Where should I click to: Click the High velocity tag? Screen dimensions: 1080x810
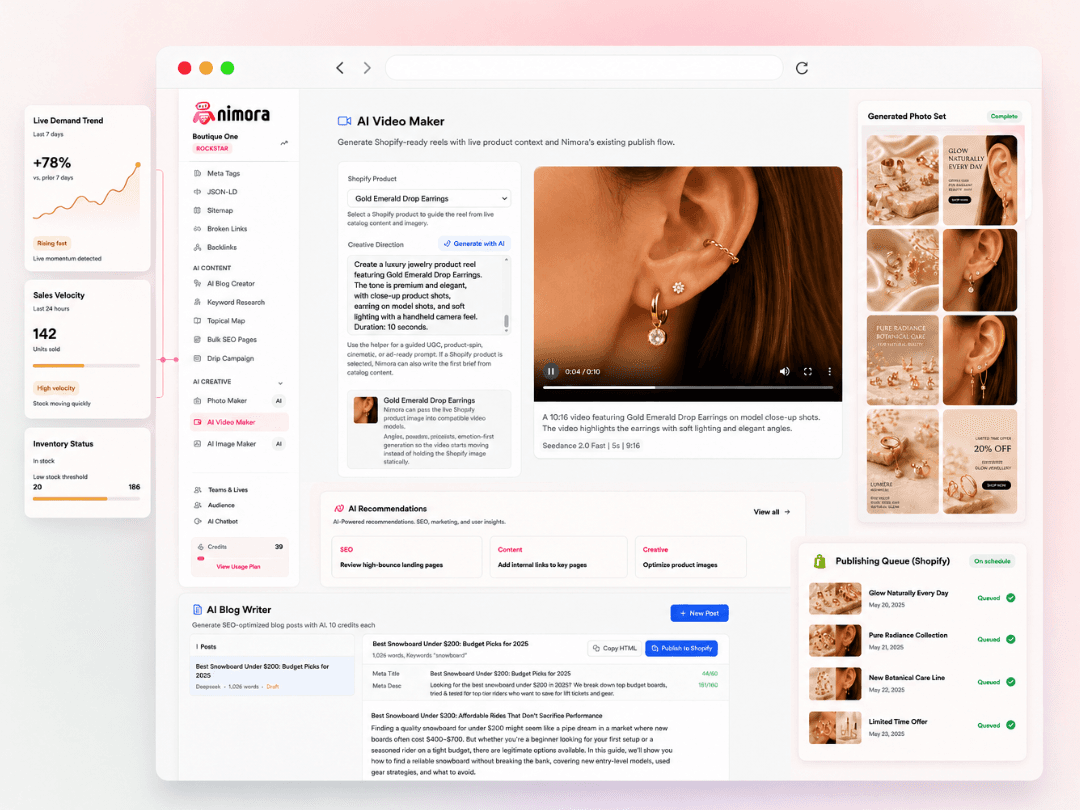pyautogui.click(x=56, y=388)
